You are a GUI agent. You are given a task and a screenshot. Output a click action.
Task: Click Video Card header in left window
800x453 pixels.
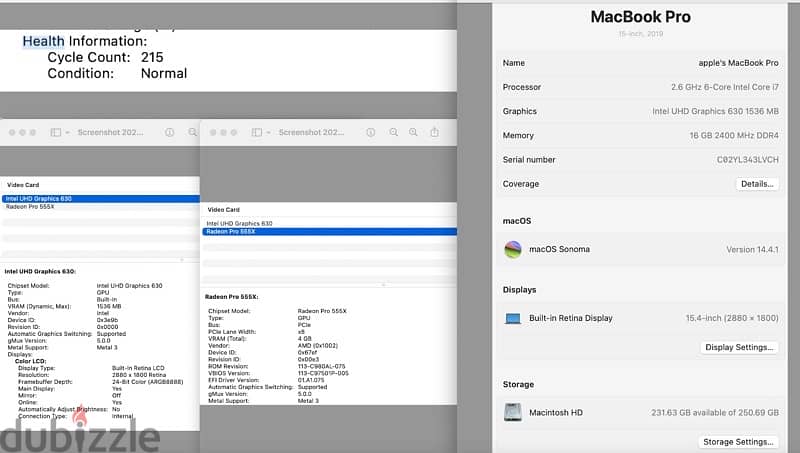point(23,185)
